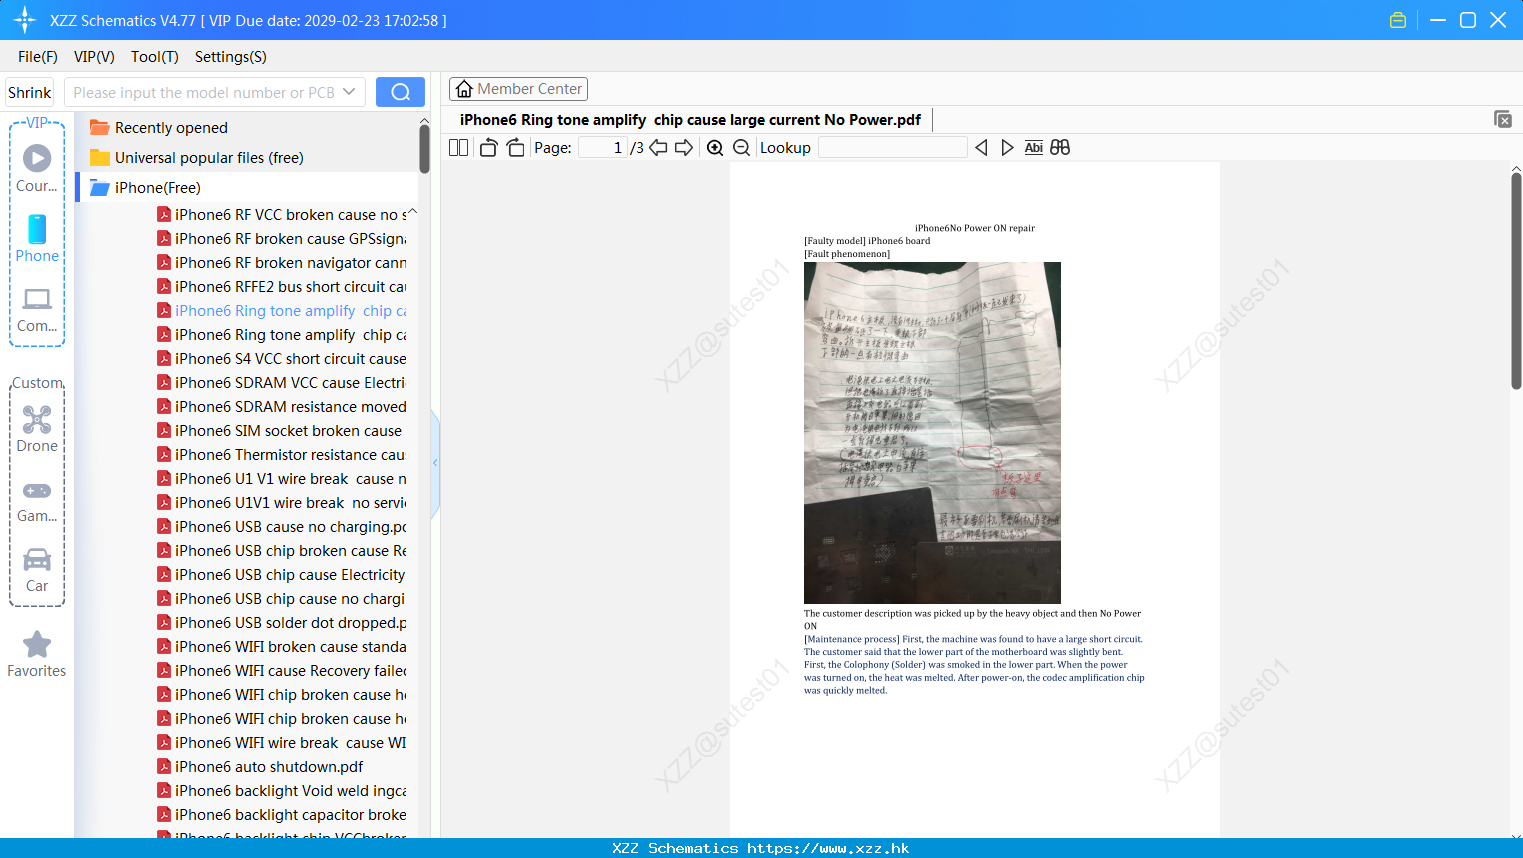The width and height of the screenshot is (1523, 858).
Task: Open iPhone6 RFFE2 bus short circuit file
Action: pos(282,287)
